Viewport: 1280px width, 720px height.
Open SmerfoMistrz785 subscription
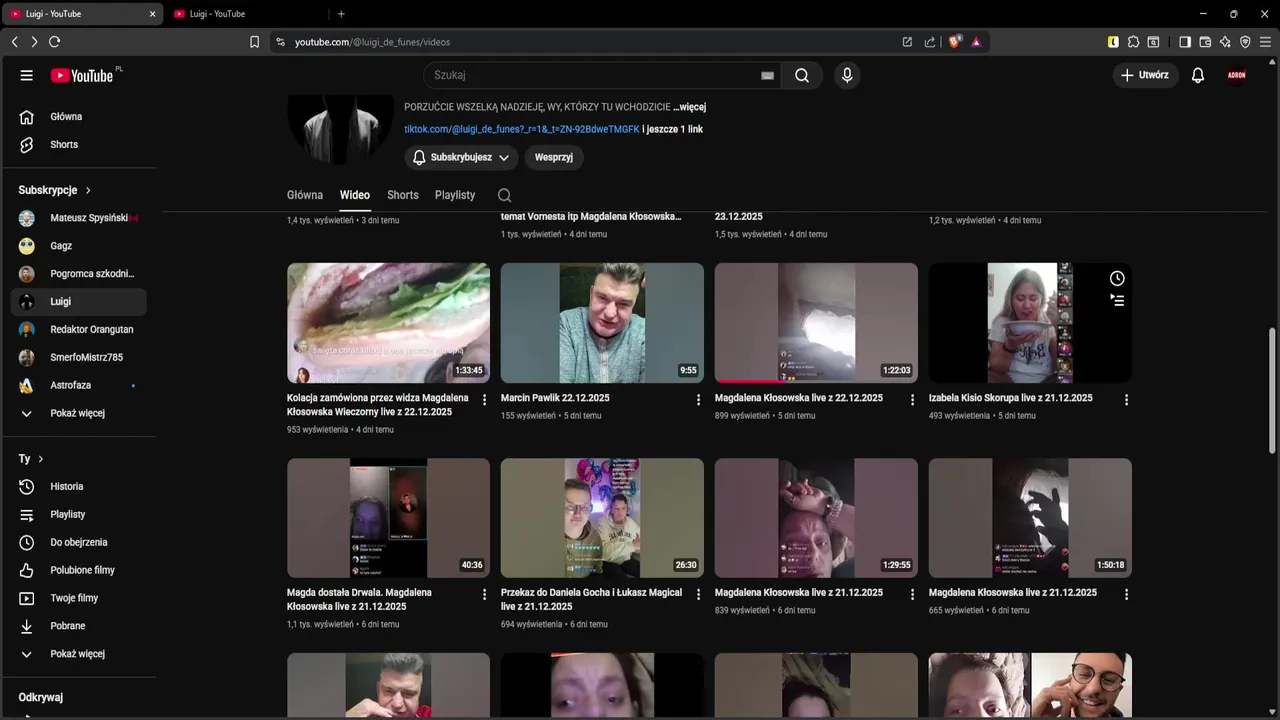pos(78,357)
